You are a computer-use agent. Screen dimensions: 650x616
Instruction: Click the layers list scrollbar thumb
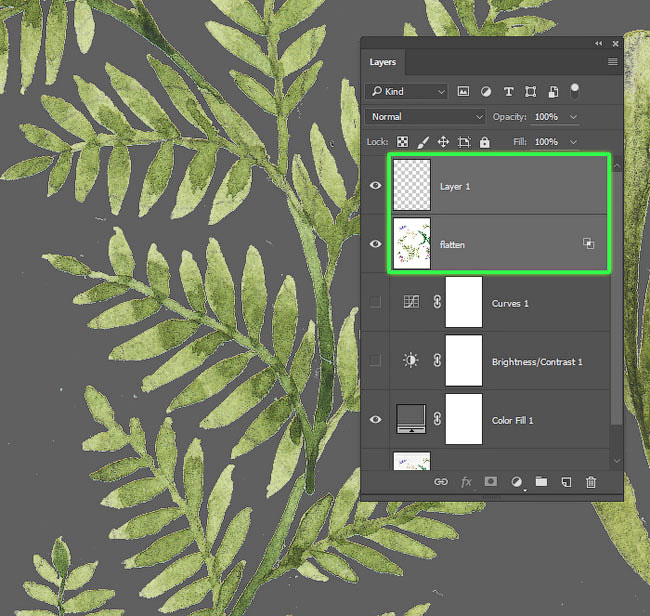click(617, 298)
